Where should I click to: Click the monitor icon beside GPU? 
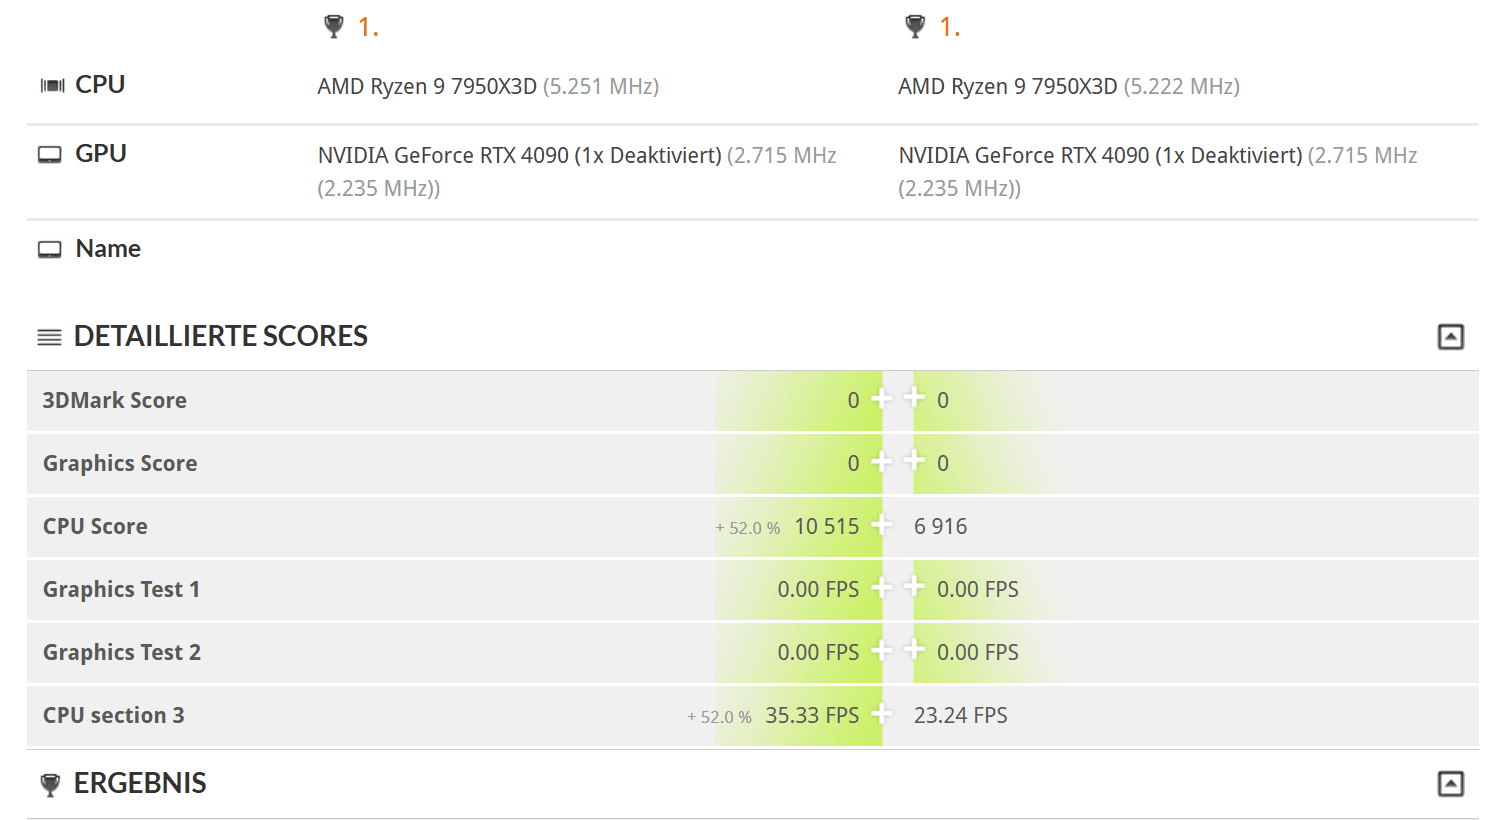tap(50, 155)
